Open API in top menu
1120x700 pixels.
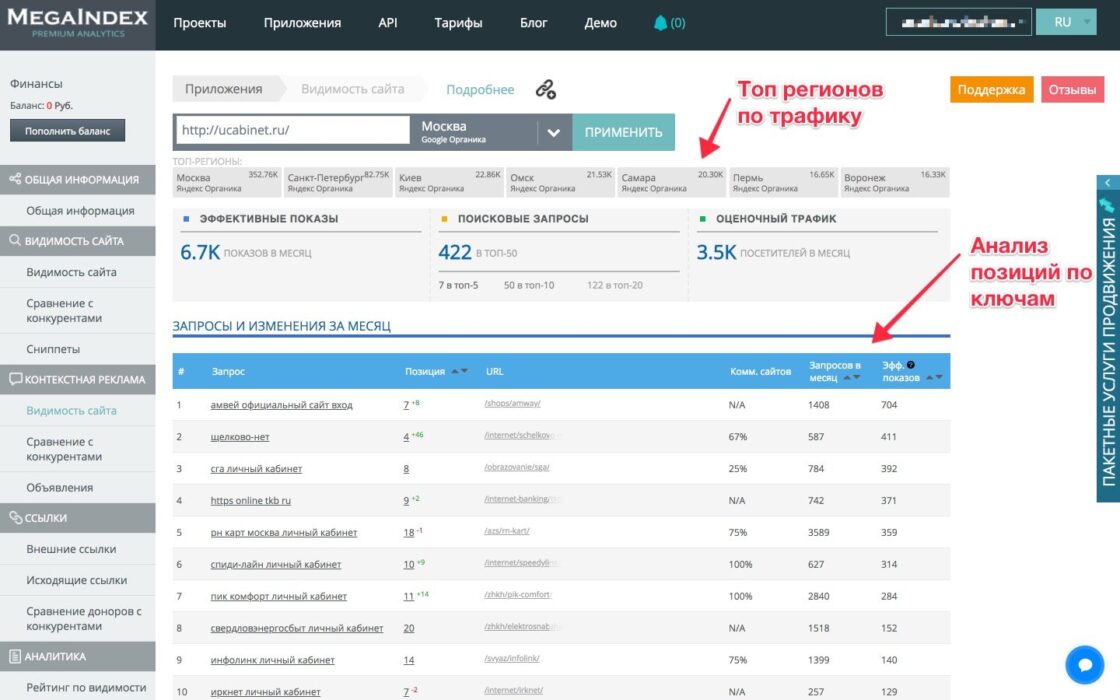coord(388,23)
